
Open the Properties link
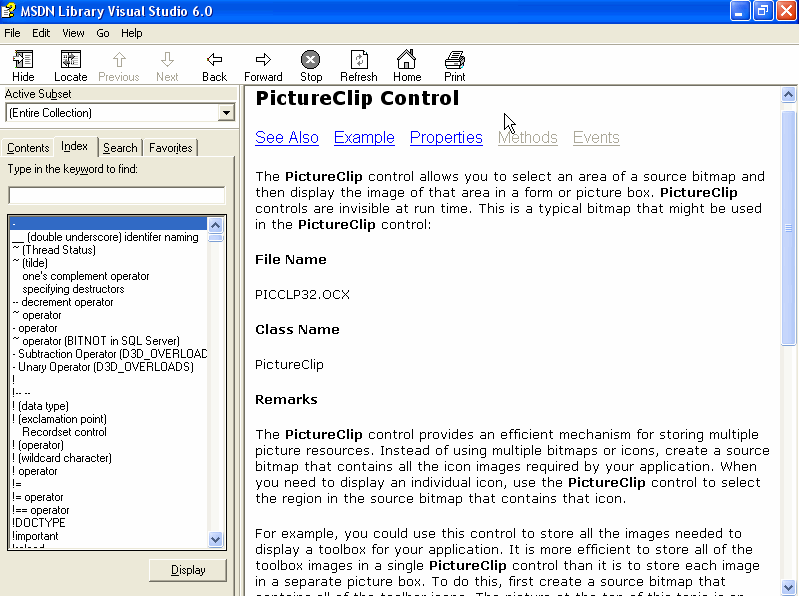[x=446, y=138]
